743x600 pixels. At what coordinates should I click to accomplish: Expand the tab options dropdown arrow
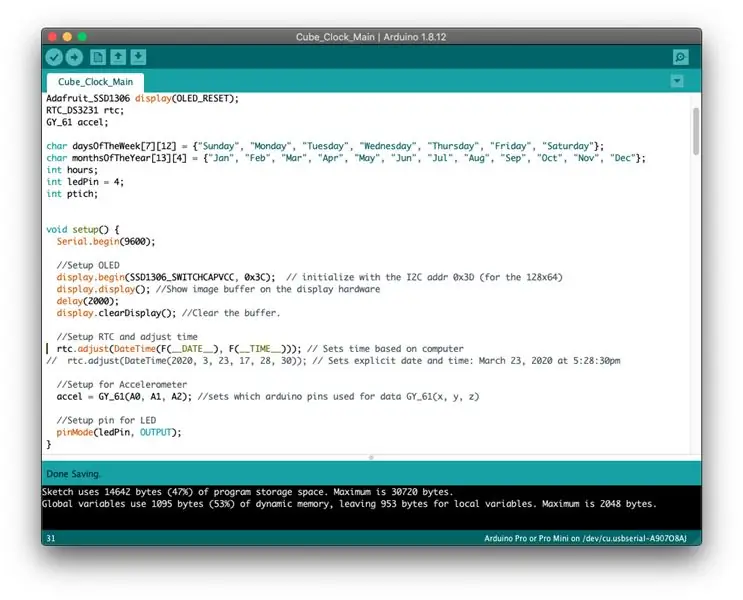[677, 81]
